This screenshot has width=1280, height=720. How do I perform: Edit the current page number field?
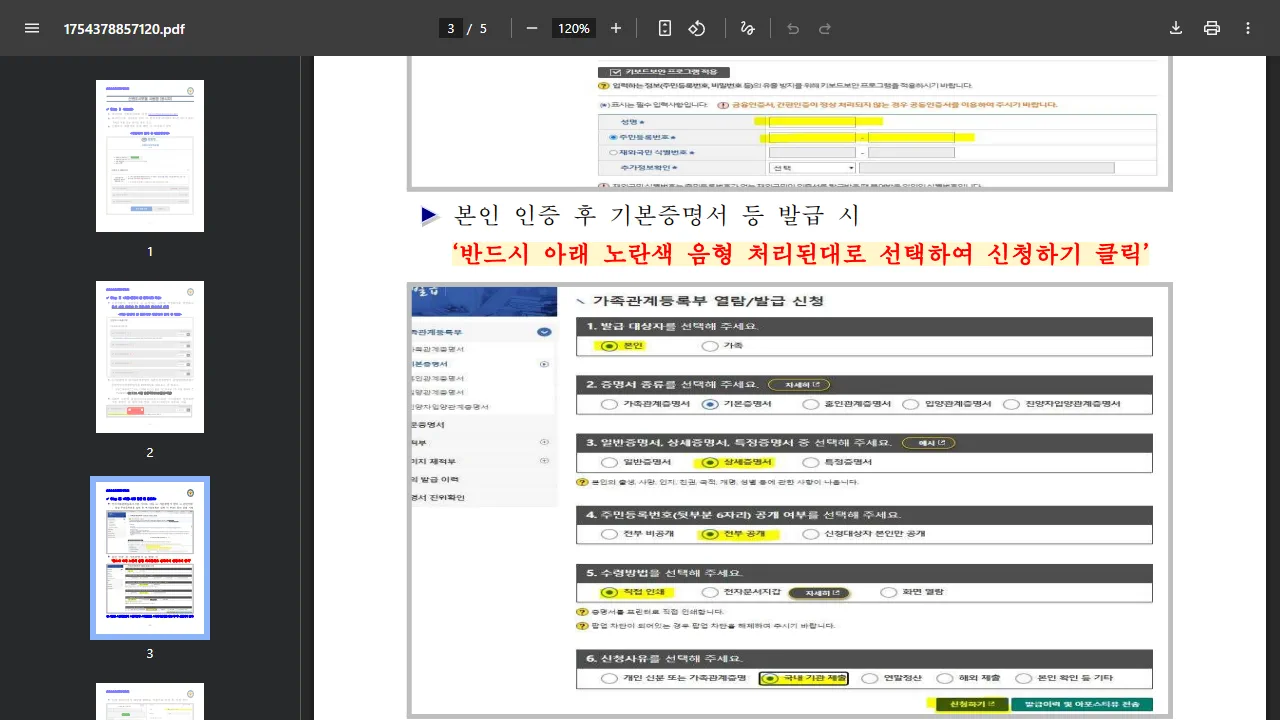click(x=451, y=28)
